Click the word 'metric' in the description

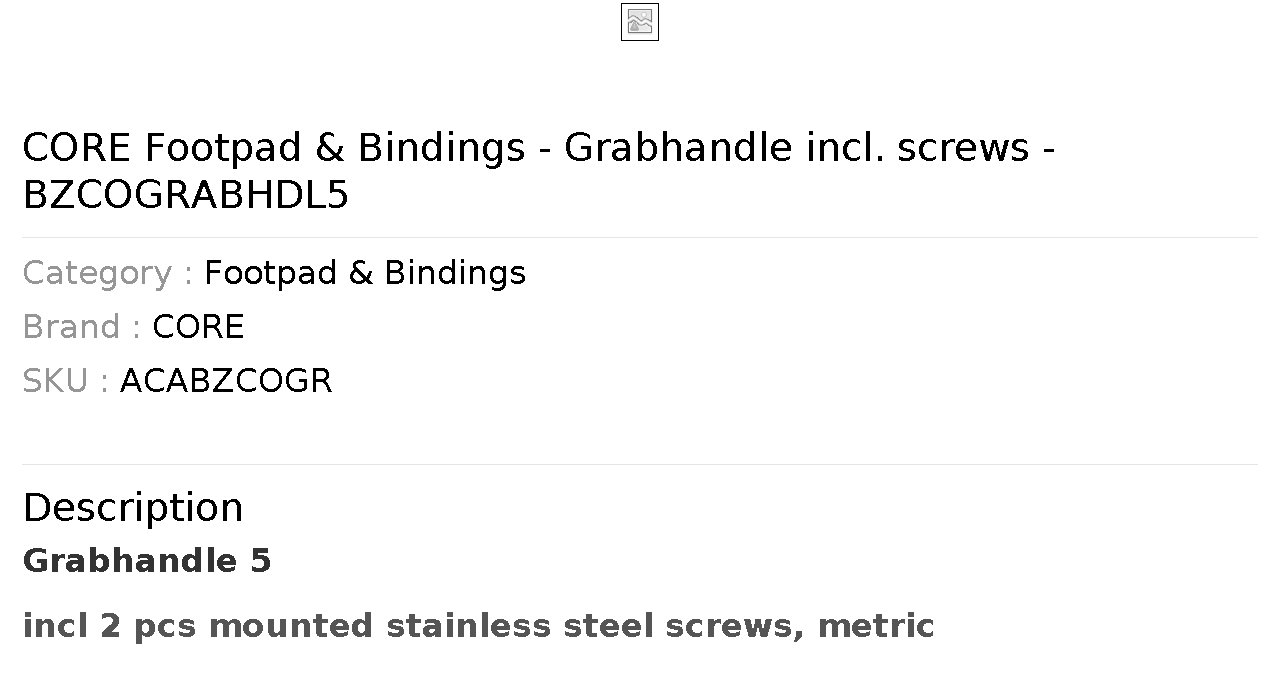click(876, 626)
